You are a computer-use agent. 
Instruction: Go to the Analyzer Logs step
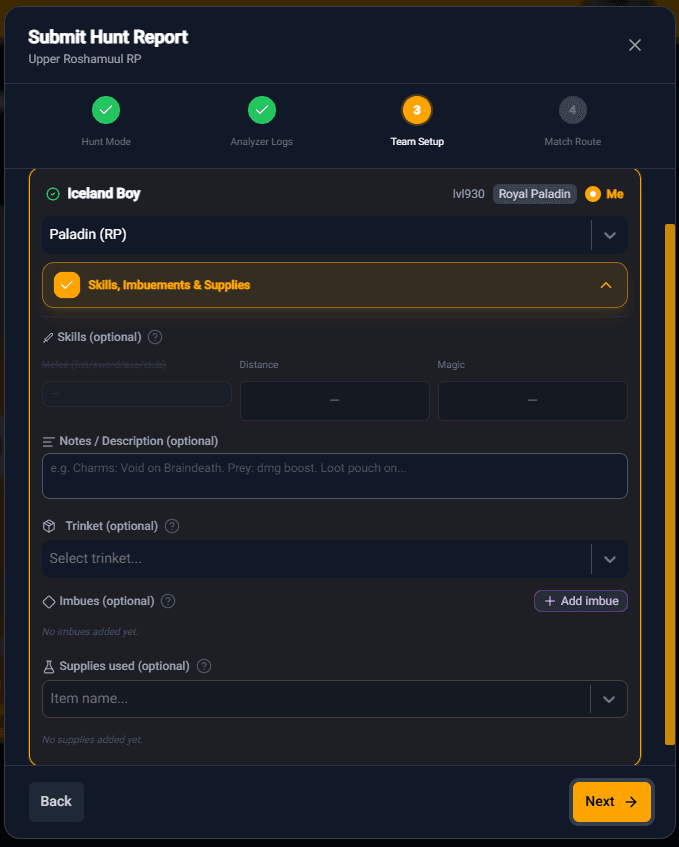tap(261, 110)
